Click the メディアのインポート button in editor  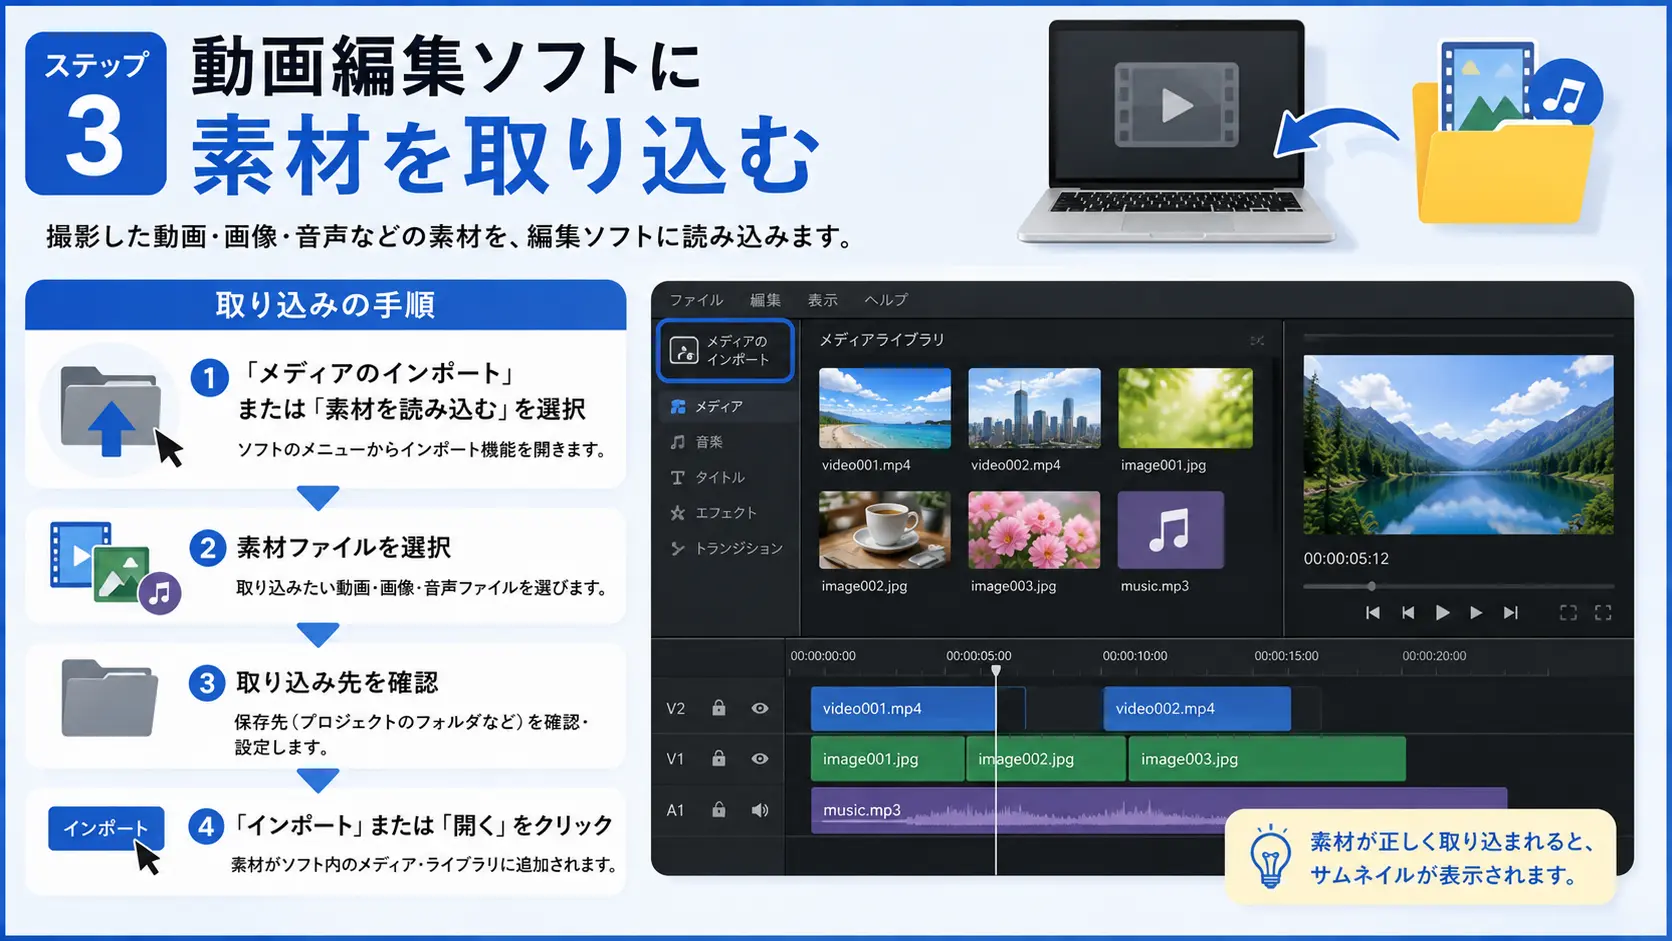725,351
